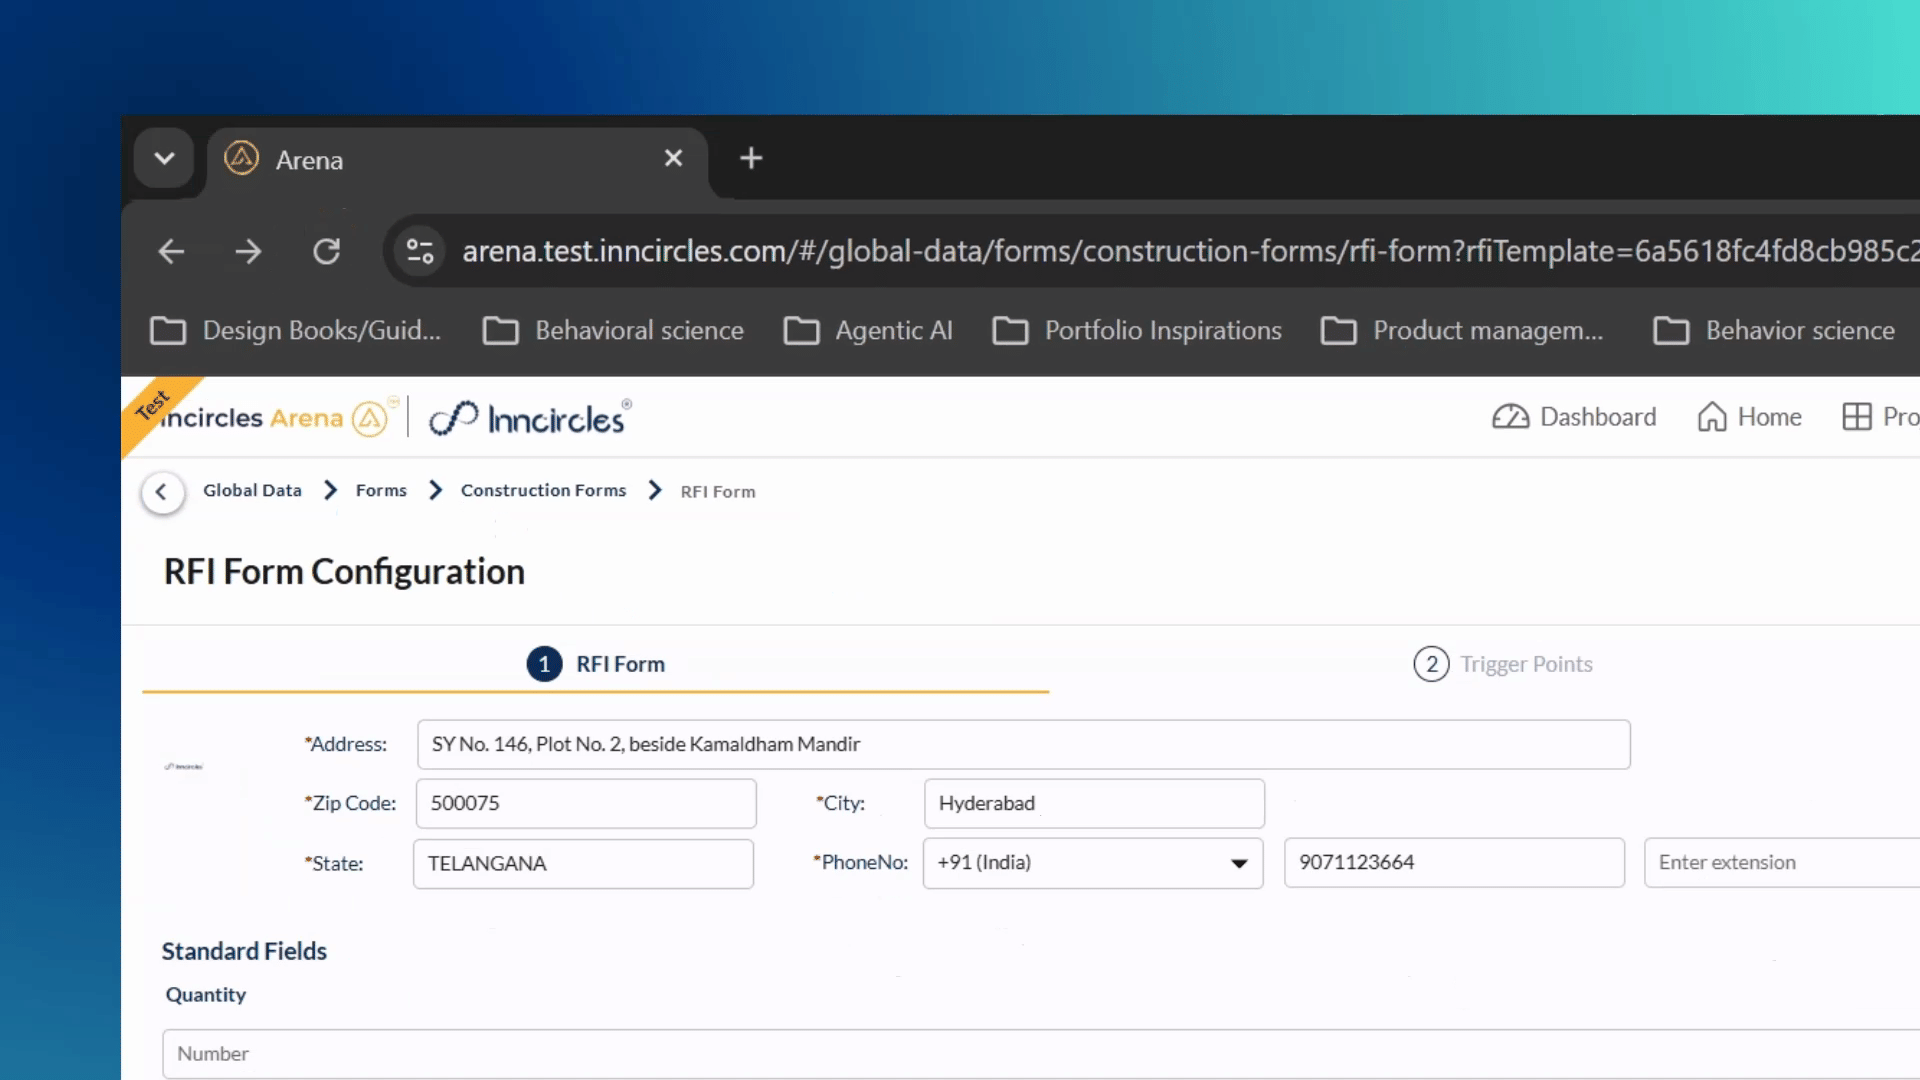Click the browser forward arrow
The image size is (1920, 1080).
[248, 251]
